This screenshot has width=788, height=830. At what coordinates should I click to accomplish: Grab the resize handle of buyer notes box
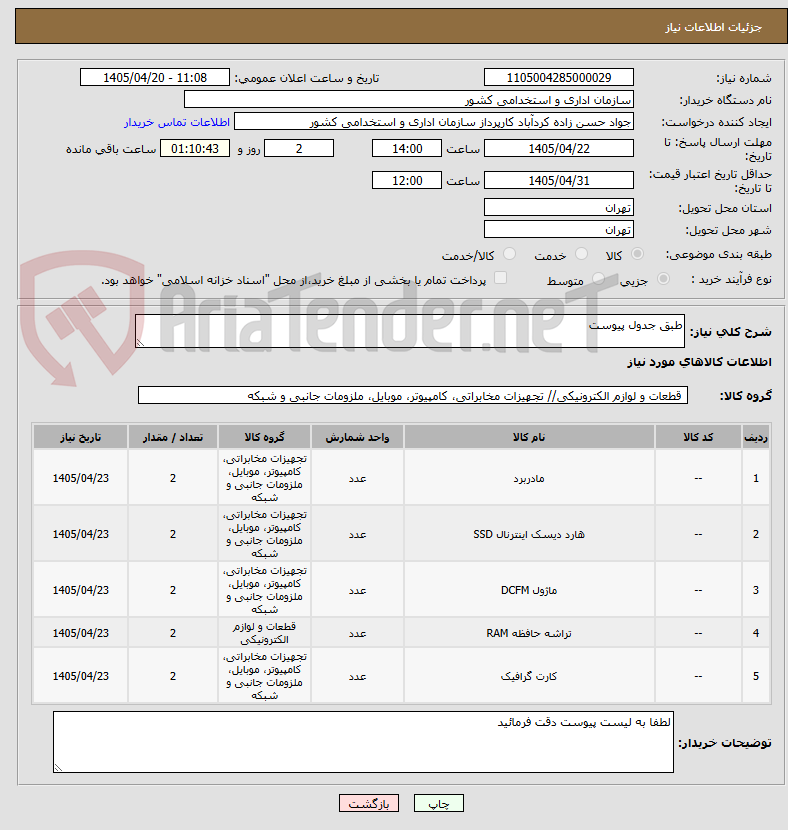tap(58, 768)
